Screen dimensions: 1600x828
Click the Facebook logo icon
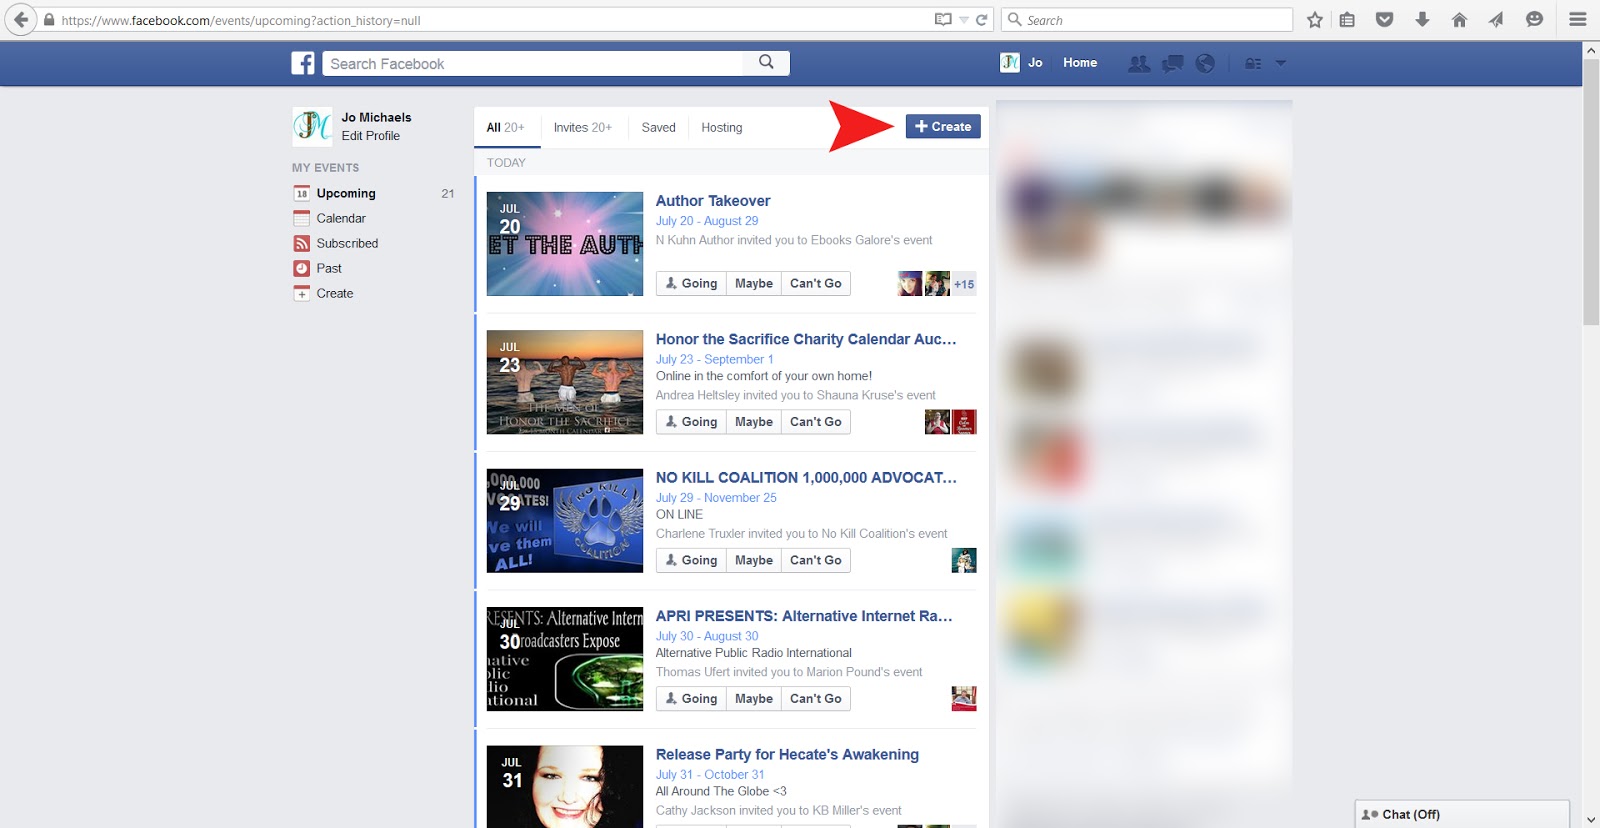(x=303, y=63)
